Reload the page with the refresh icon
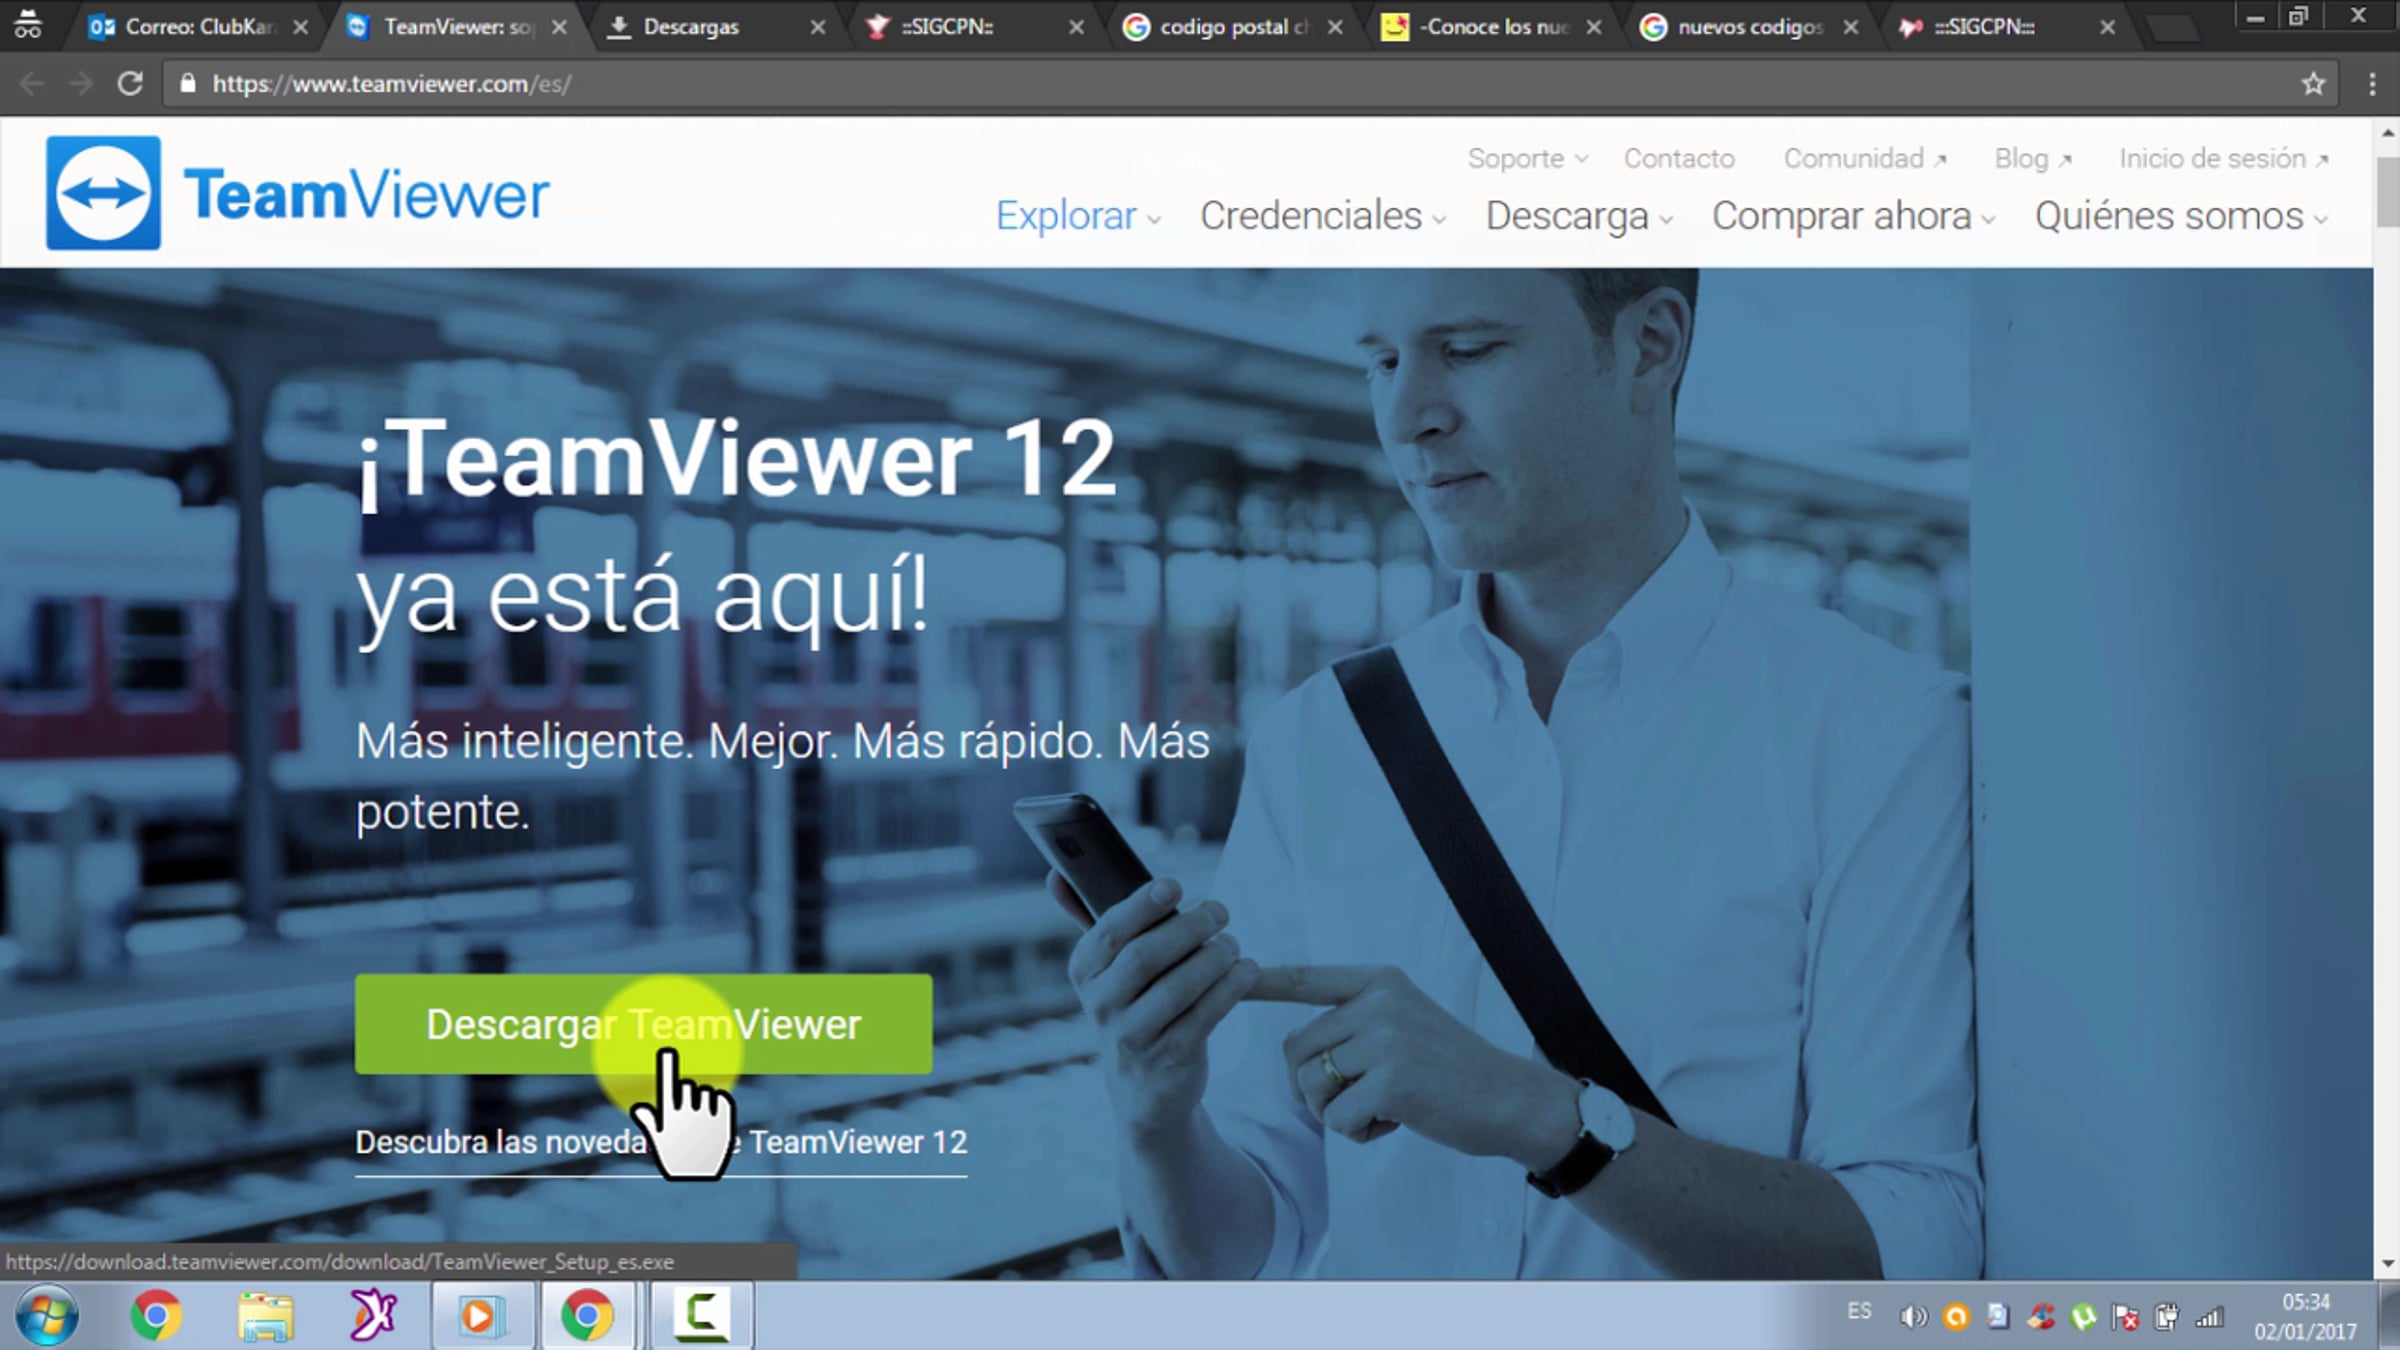The height and width of the screenshot is (1350, 2400). [130, 84]
